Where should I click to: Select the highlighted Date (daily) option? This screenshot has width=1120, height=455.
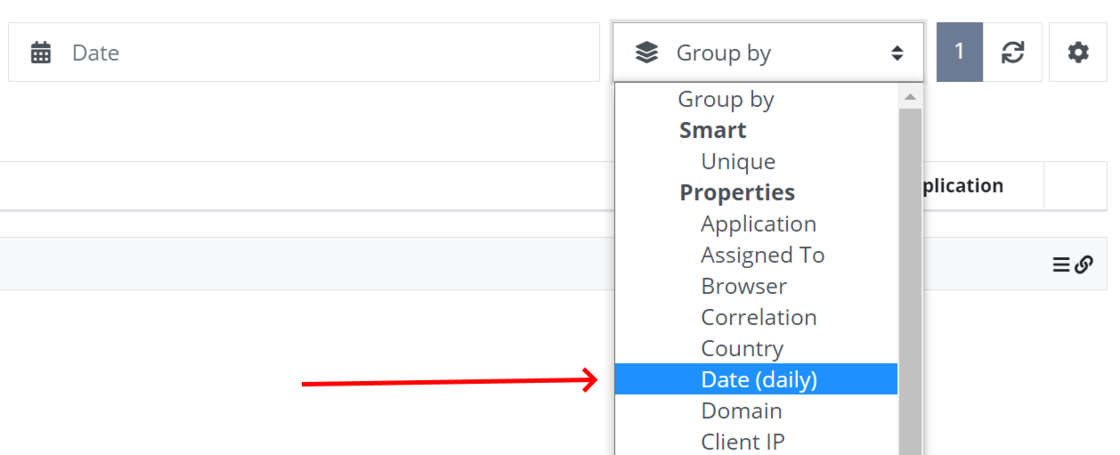[756, 379]
